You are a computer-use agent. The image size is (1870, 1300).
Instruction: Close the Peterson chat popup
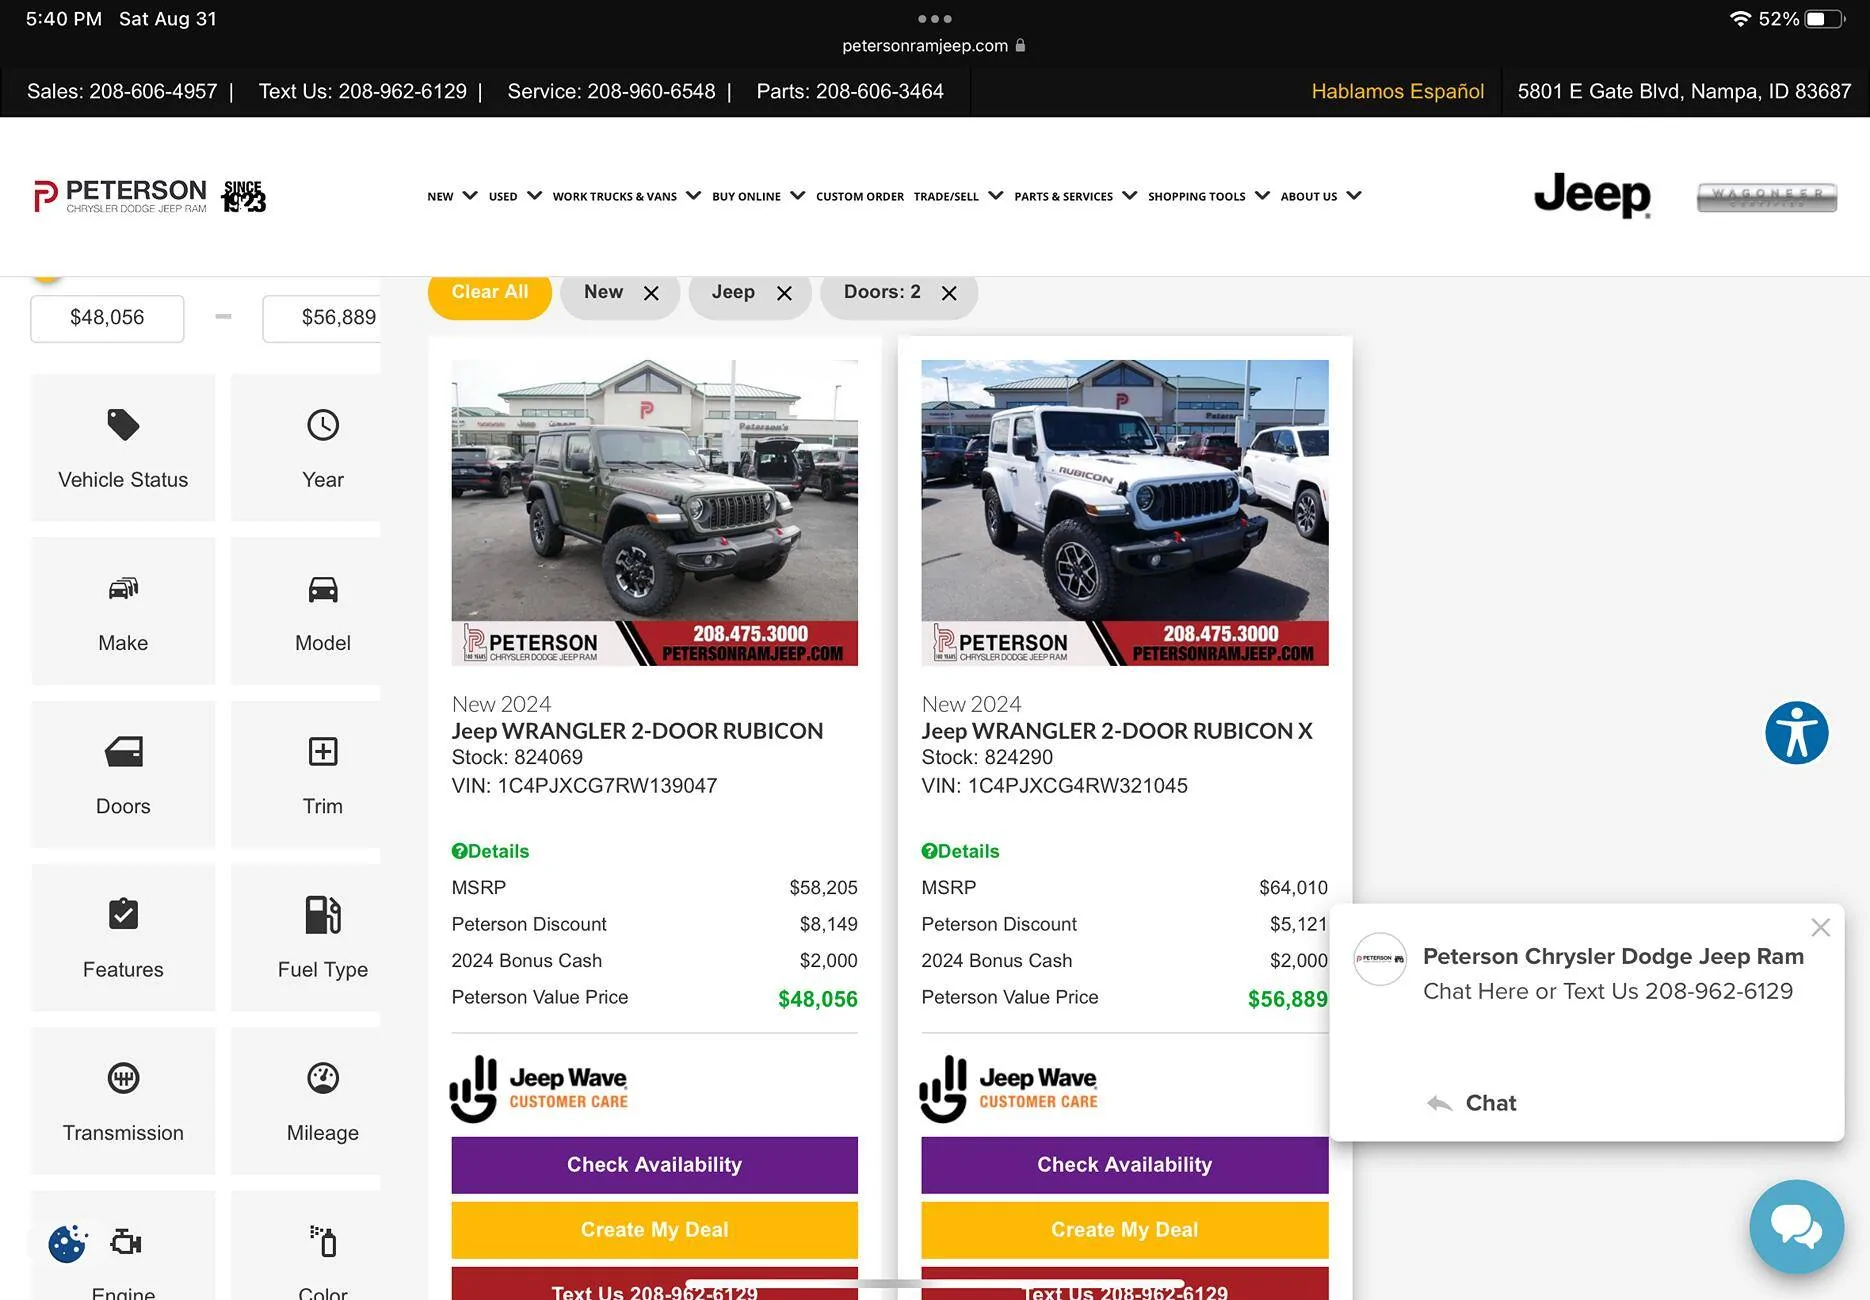coord(1820,927)
